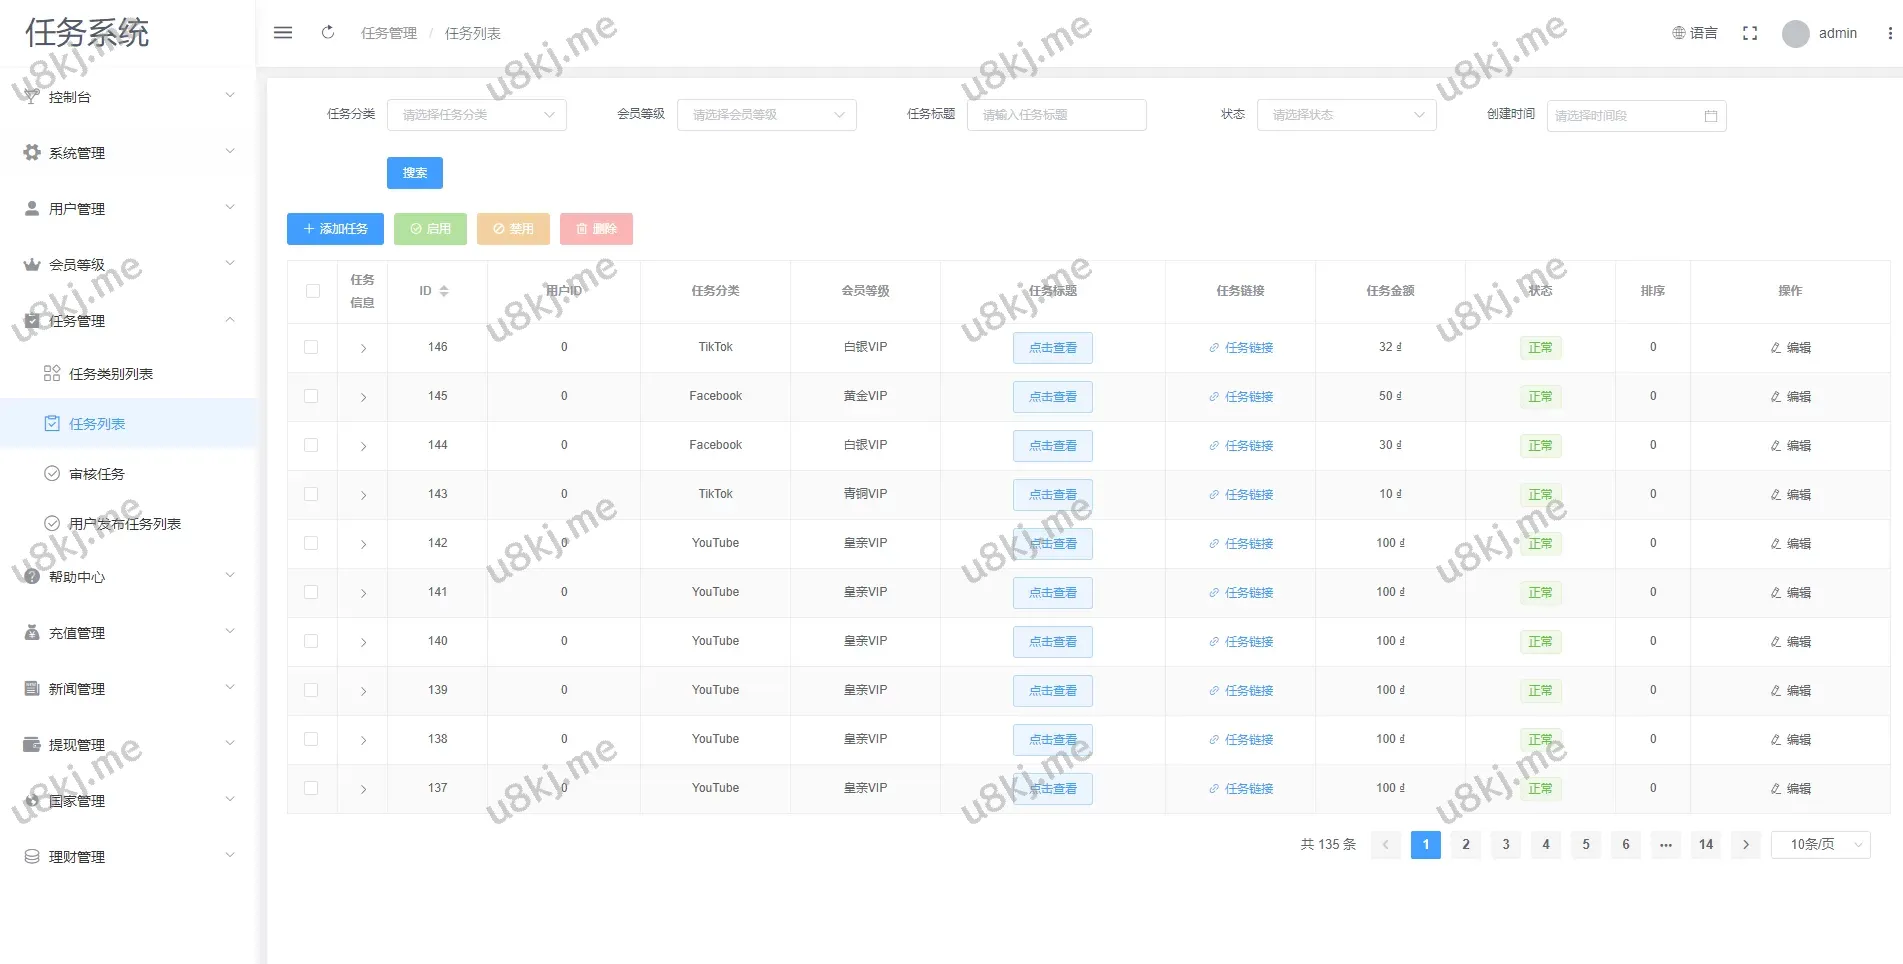
Task: Collapse sidebar with the hamburger icon
Action: click(x=283, y=33)
